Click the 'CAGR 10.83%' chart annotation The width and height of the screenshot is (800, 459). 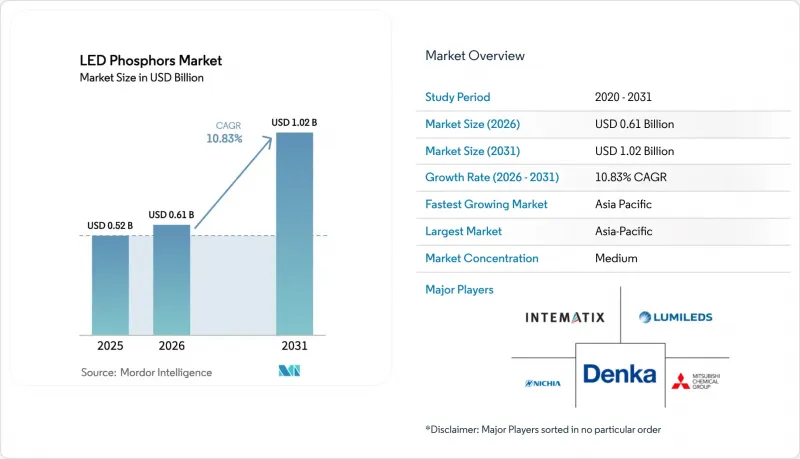click(224, 133)
